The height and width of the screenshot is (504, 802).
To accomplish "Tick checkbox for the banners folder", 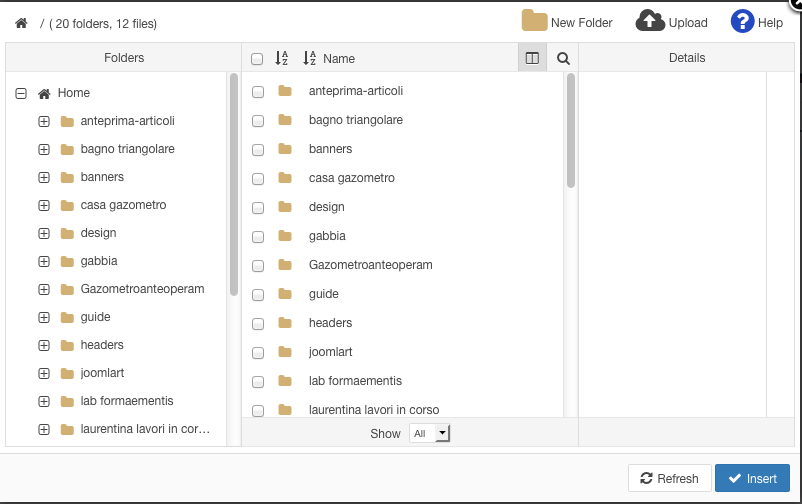I will [258, 150].
